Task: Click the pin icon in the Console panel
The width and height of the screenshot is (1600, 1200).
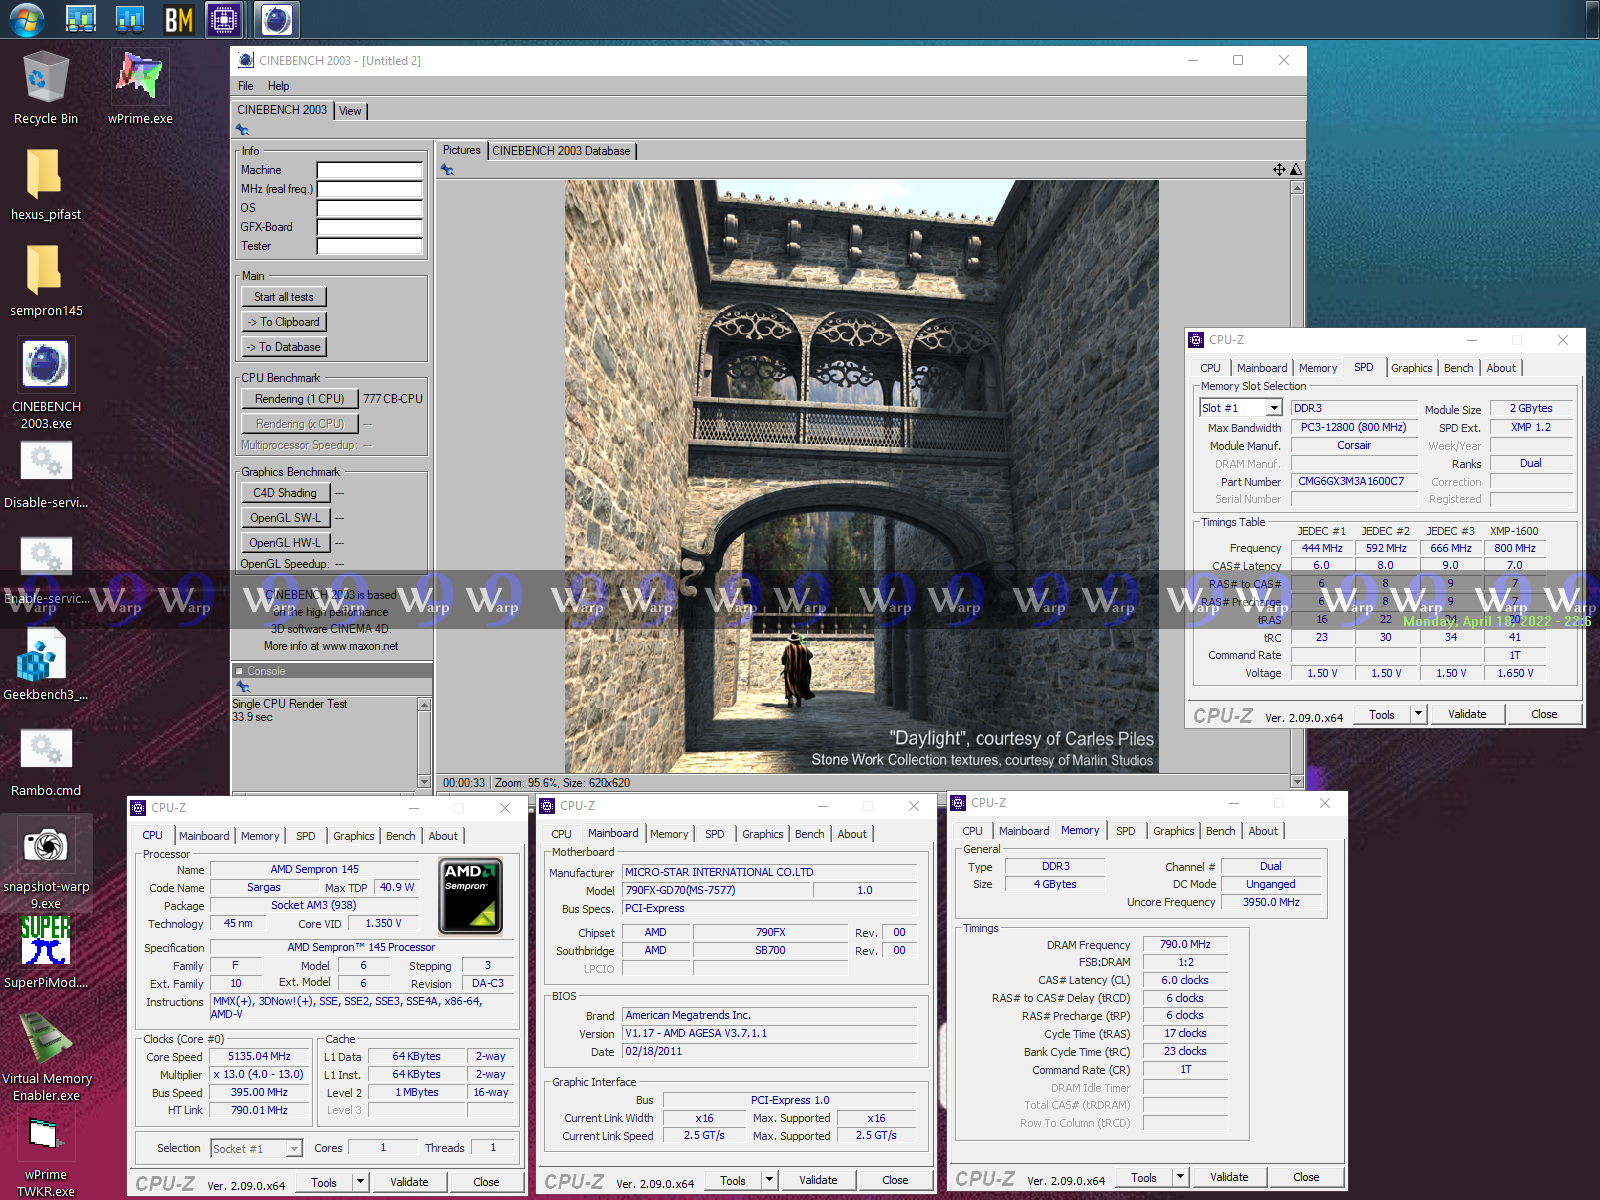Action: click(x=242, y=687)
